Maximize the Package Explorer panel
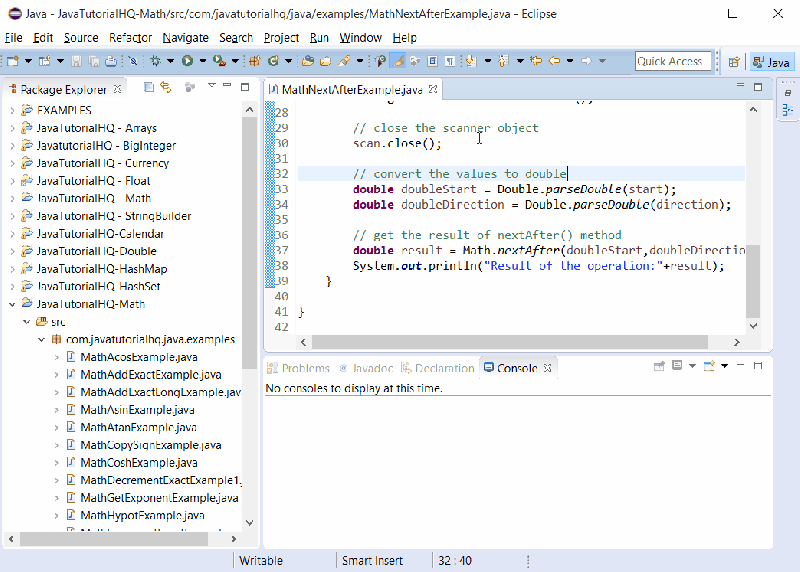The image size is (800, 572). tap(245, 87)
